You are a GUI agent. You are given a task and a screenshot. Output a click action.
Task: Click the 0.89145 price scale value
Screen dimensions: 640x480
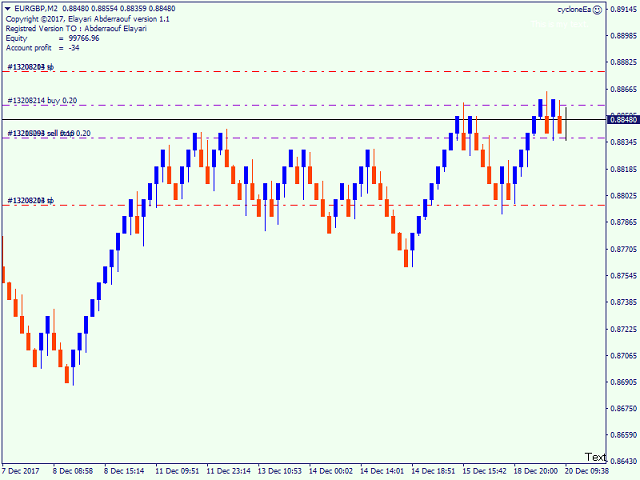coord(624,9)
